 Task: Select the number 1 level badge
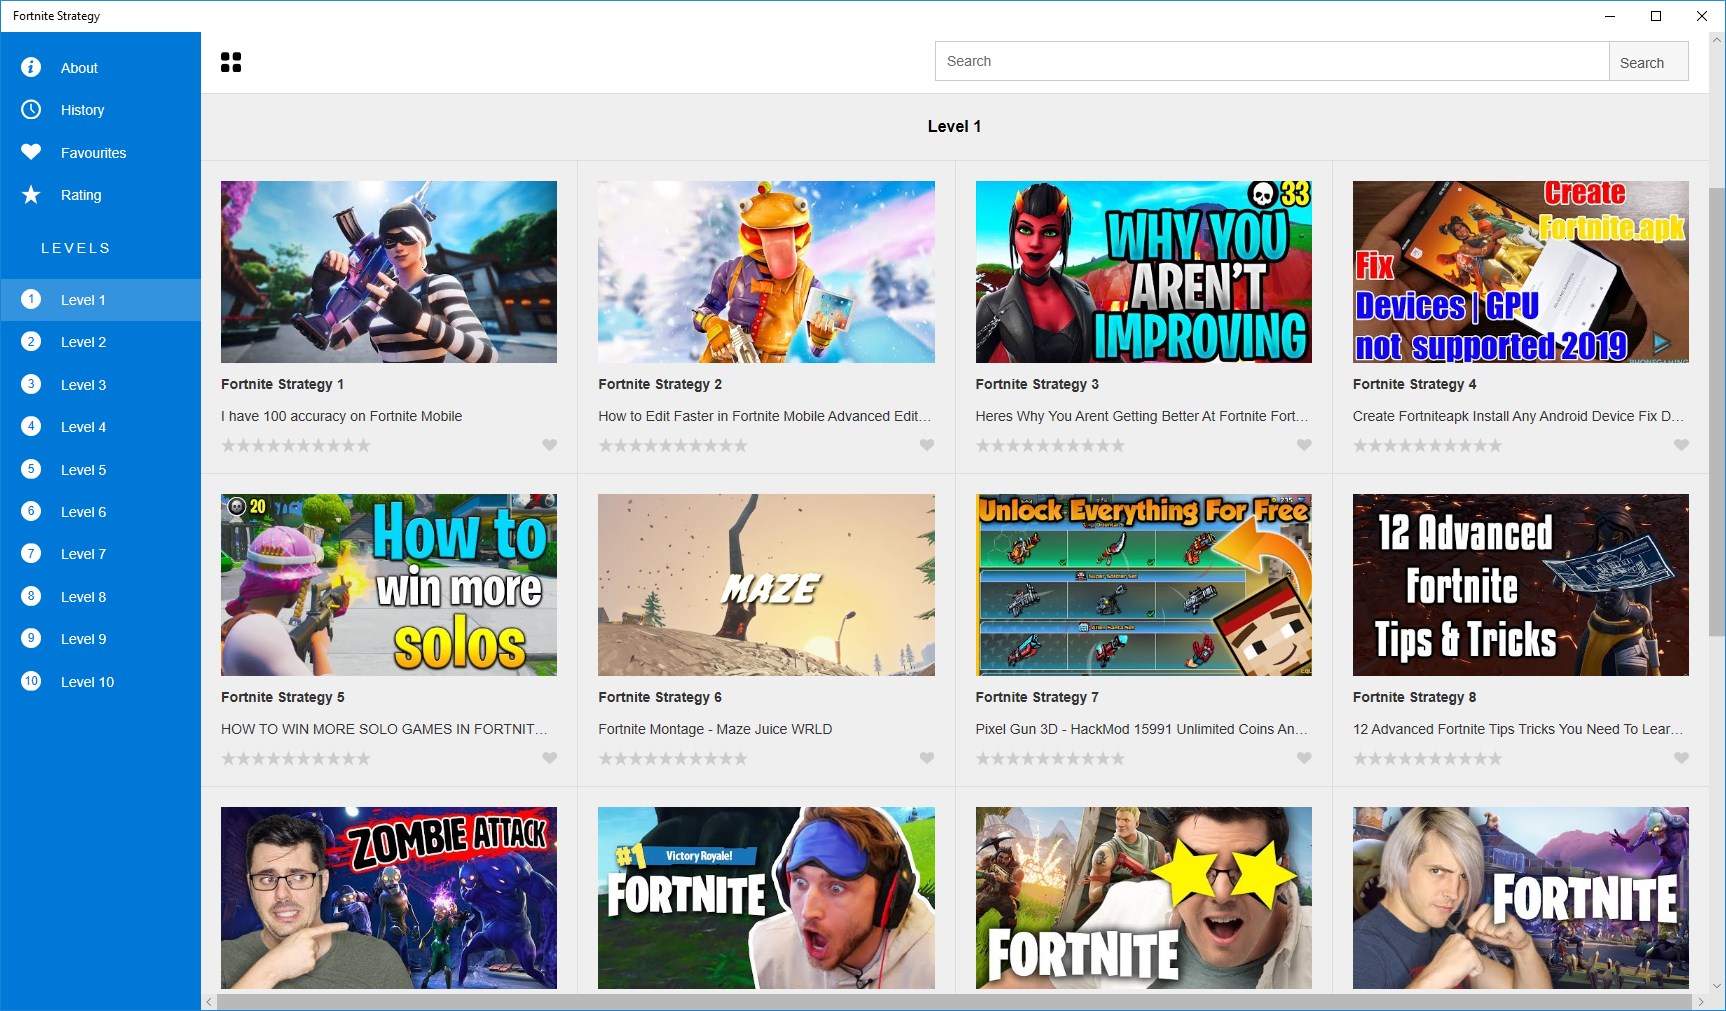31,299
